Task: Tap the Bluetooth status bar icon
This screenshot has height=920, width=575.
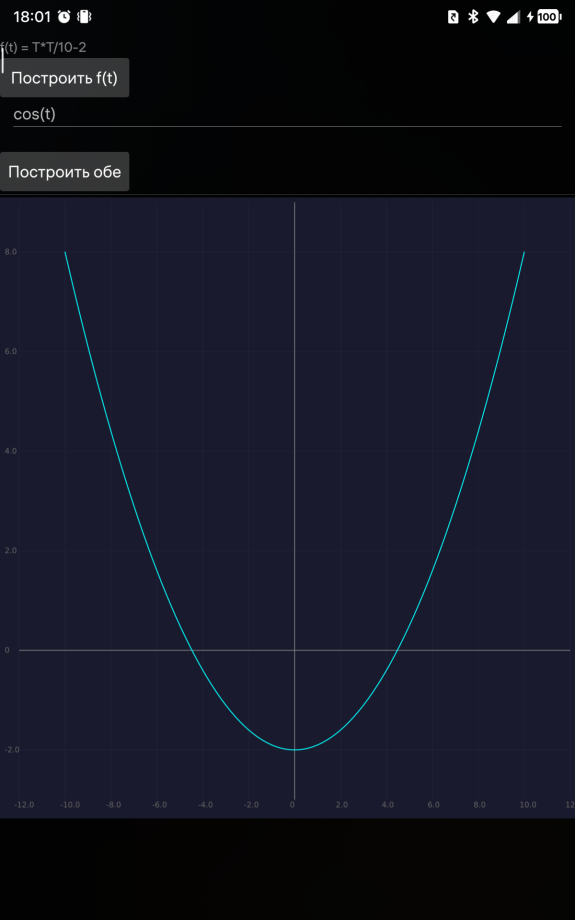Action: click(473, 17)
